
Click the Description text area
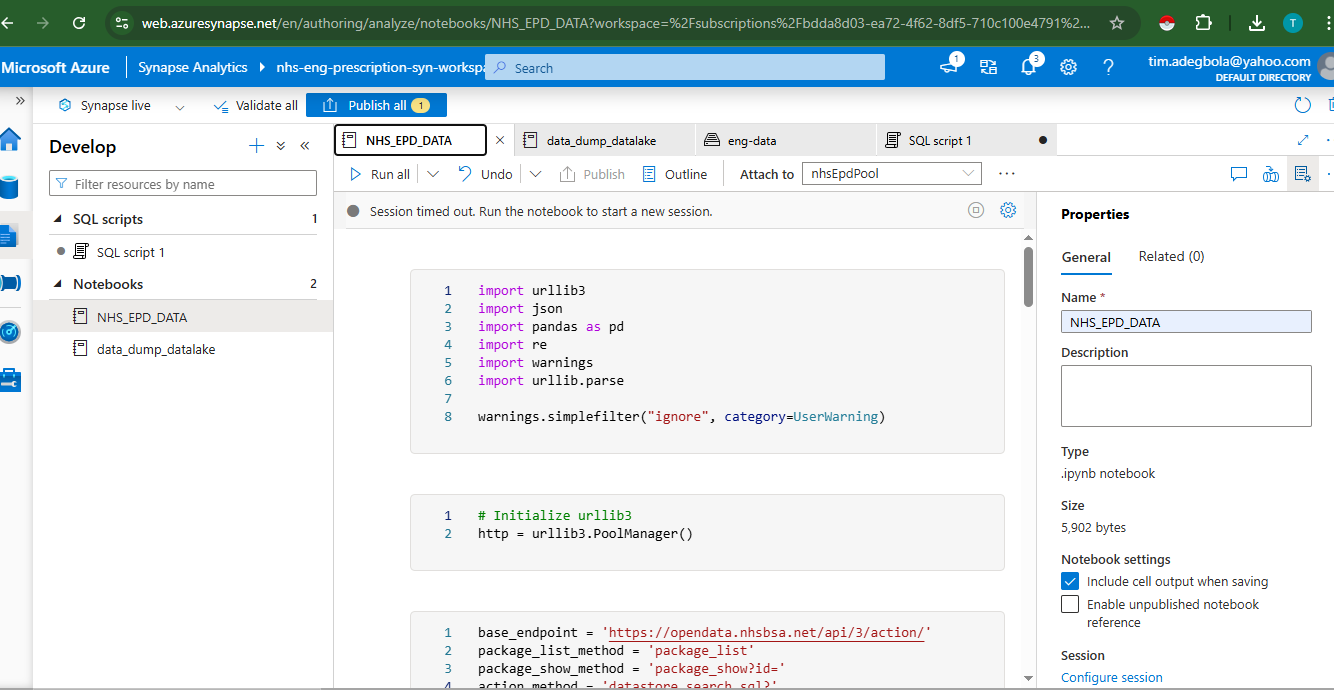[x=1186, y=396]
